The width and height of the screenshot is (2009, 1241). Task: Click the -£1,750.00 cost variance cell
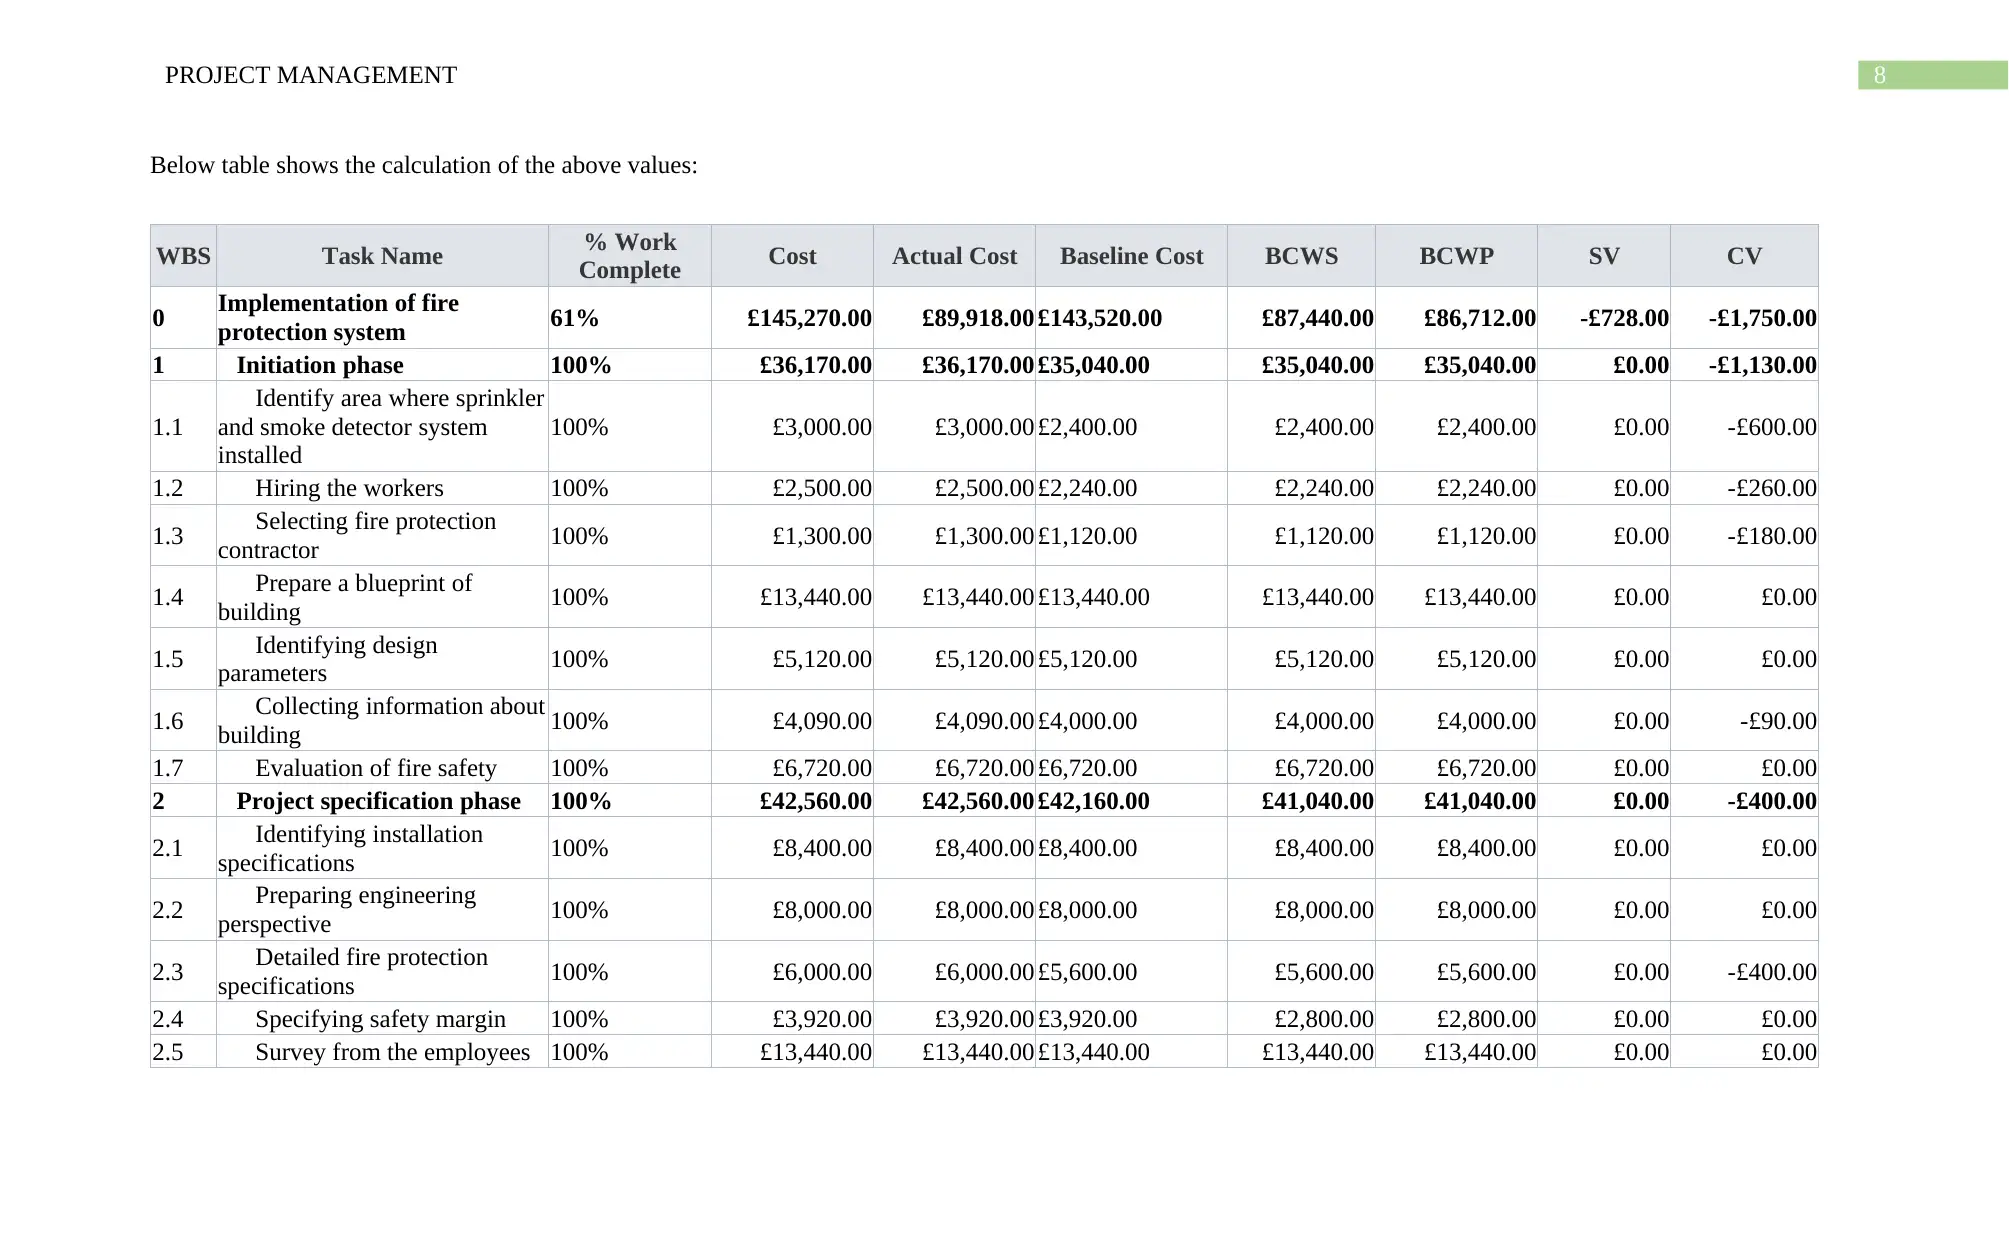[1744, 318]
